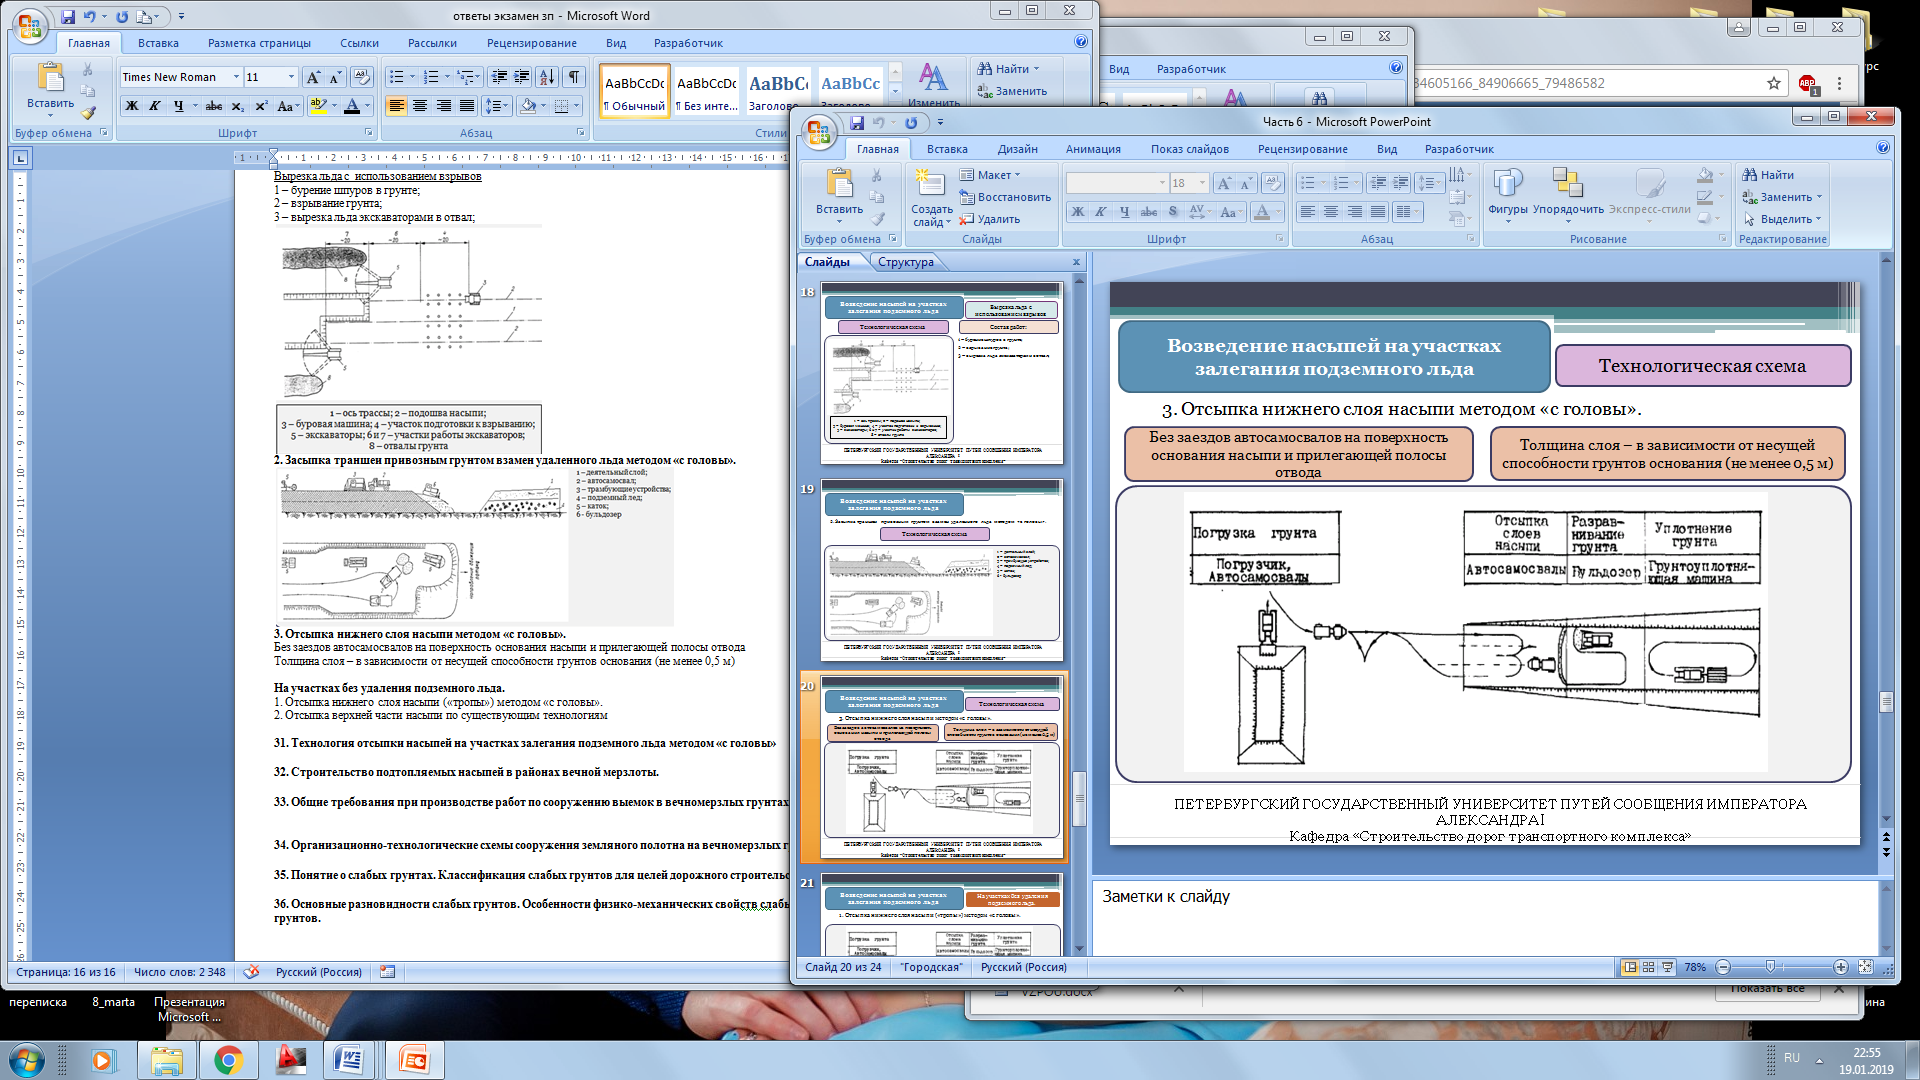Click Save icon in PowerPoint quick access toolbar
Viewport: 1920px width, 1080px height.
[x=857, y=123]
